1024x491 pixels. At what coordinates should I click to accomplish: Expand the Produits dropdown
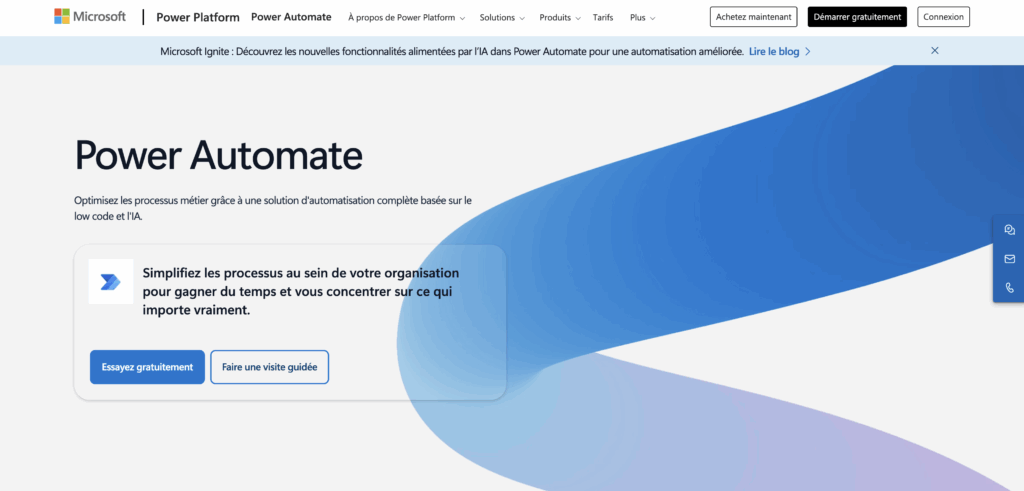pos(560,18)
